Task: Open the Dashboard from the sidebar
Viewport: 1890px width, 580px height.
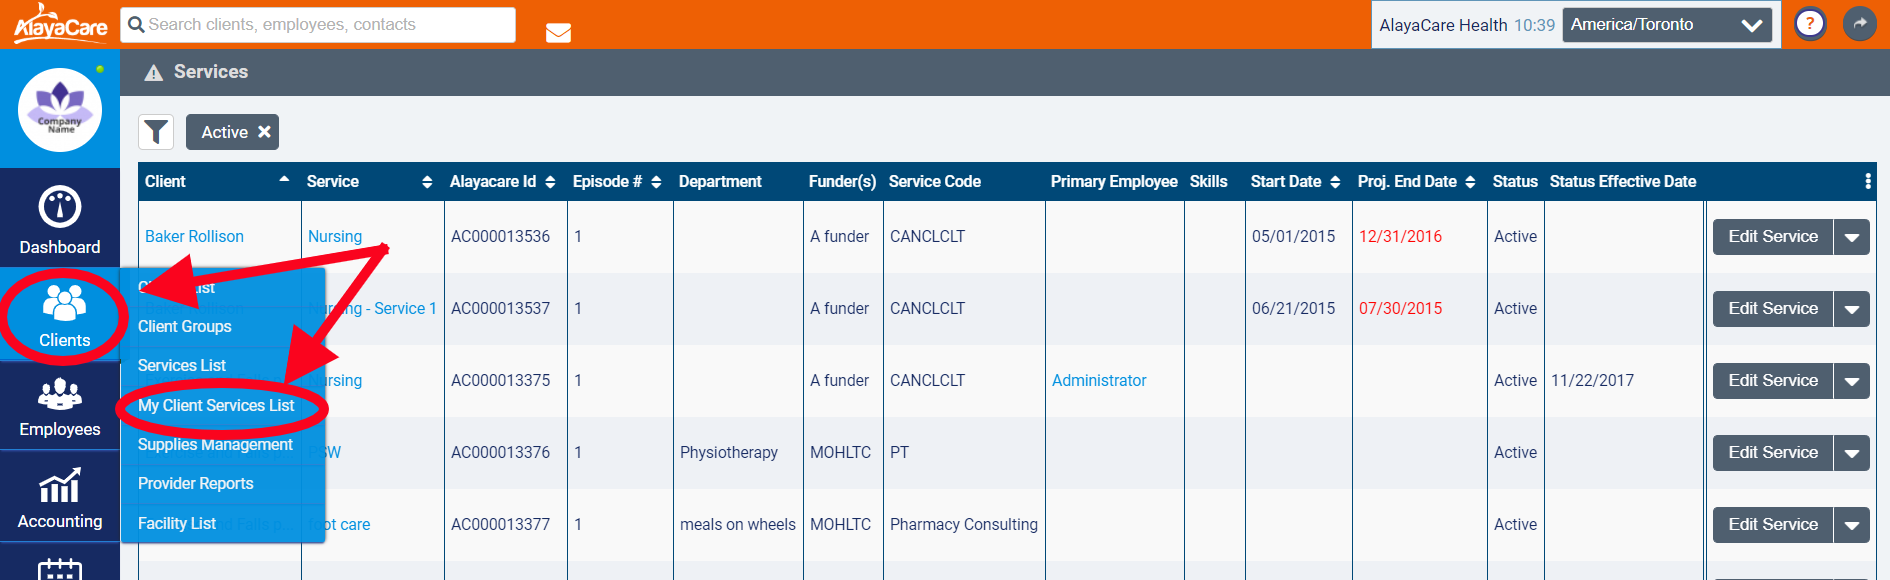Action: (60, 220)
